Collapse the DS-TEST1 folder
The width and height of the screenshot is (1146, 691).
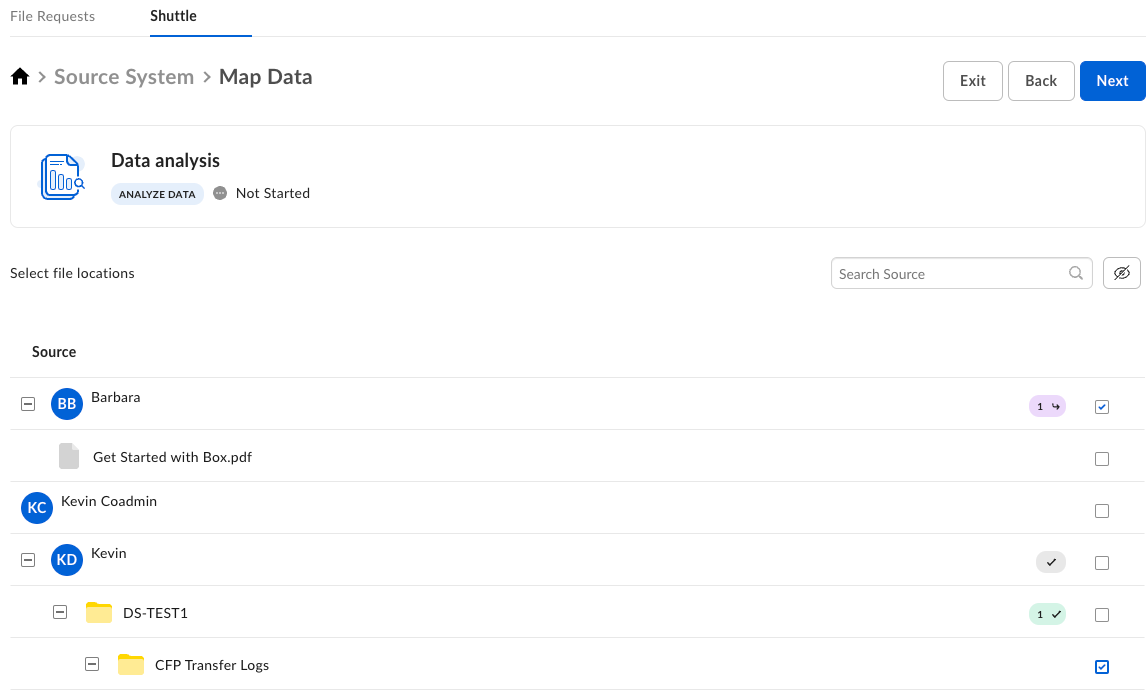click(x=60, y=612)
